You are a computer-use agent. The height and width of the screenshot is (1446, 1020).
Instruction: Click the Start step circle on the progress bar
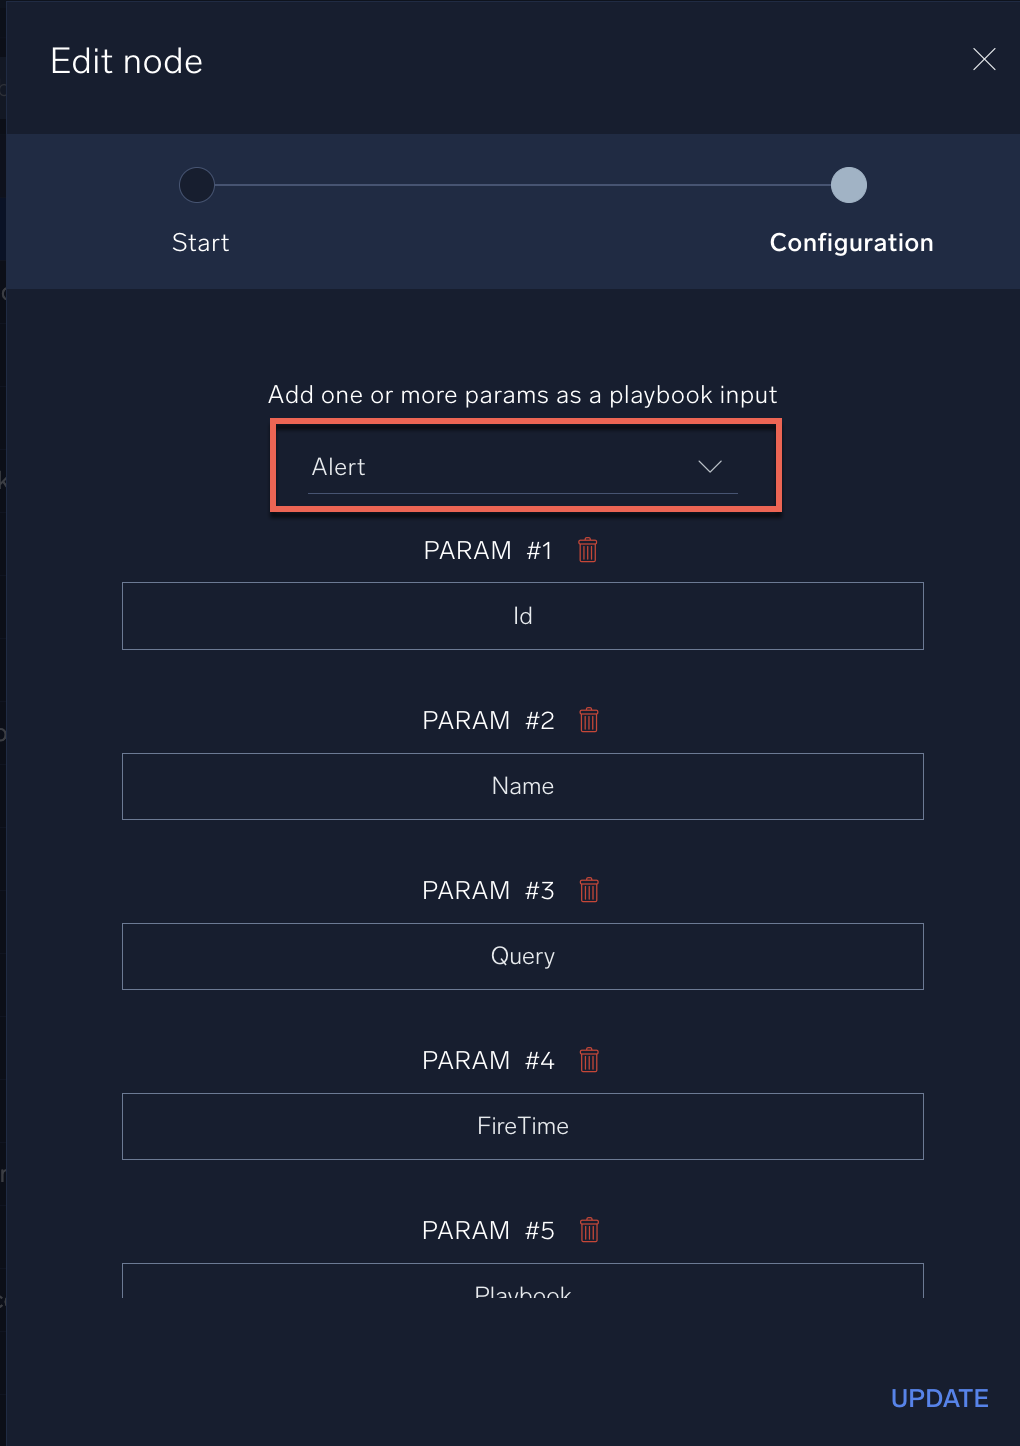[197, 185]
